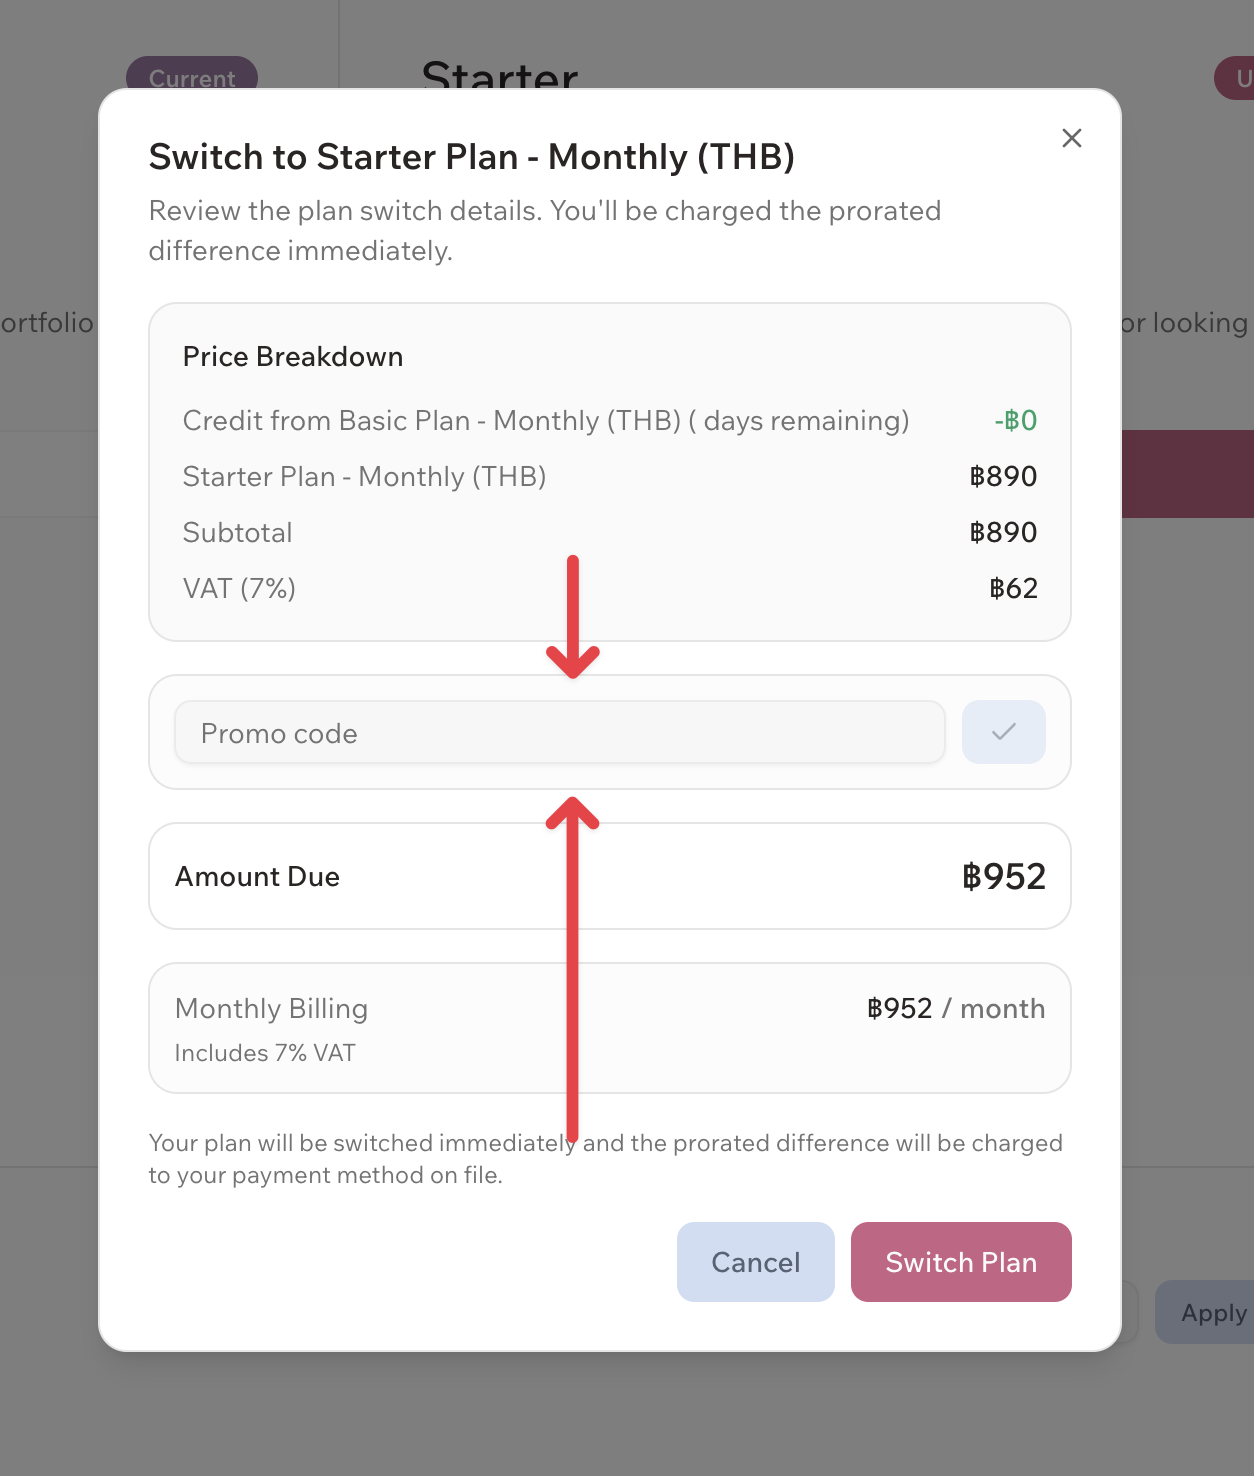
Task: Click the dialog dismiss cross icon
Action: point(1071,139)
